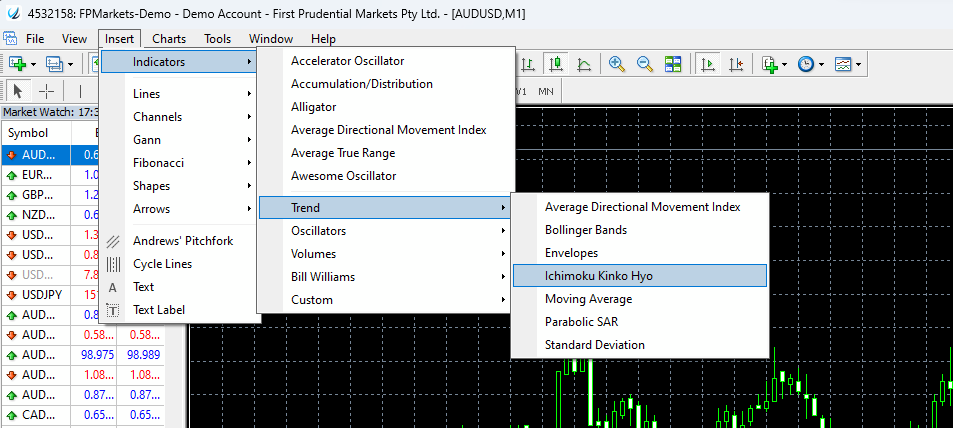Select the crosshair cursor tool
The height and width of the screenshot is (428, 953).
click(46, 90)
